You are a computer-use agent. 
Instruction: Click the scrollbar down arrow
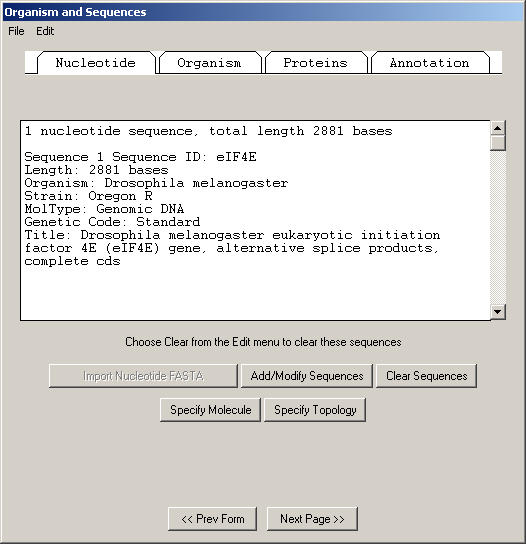(498, 312)
